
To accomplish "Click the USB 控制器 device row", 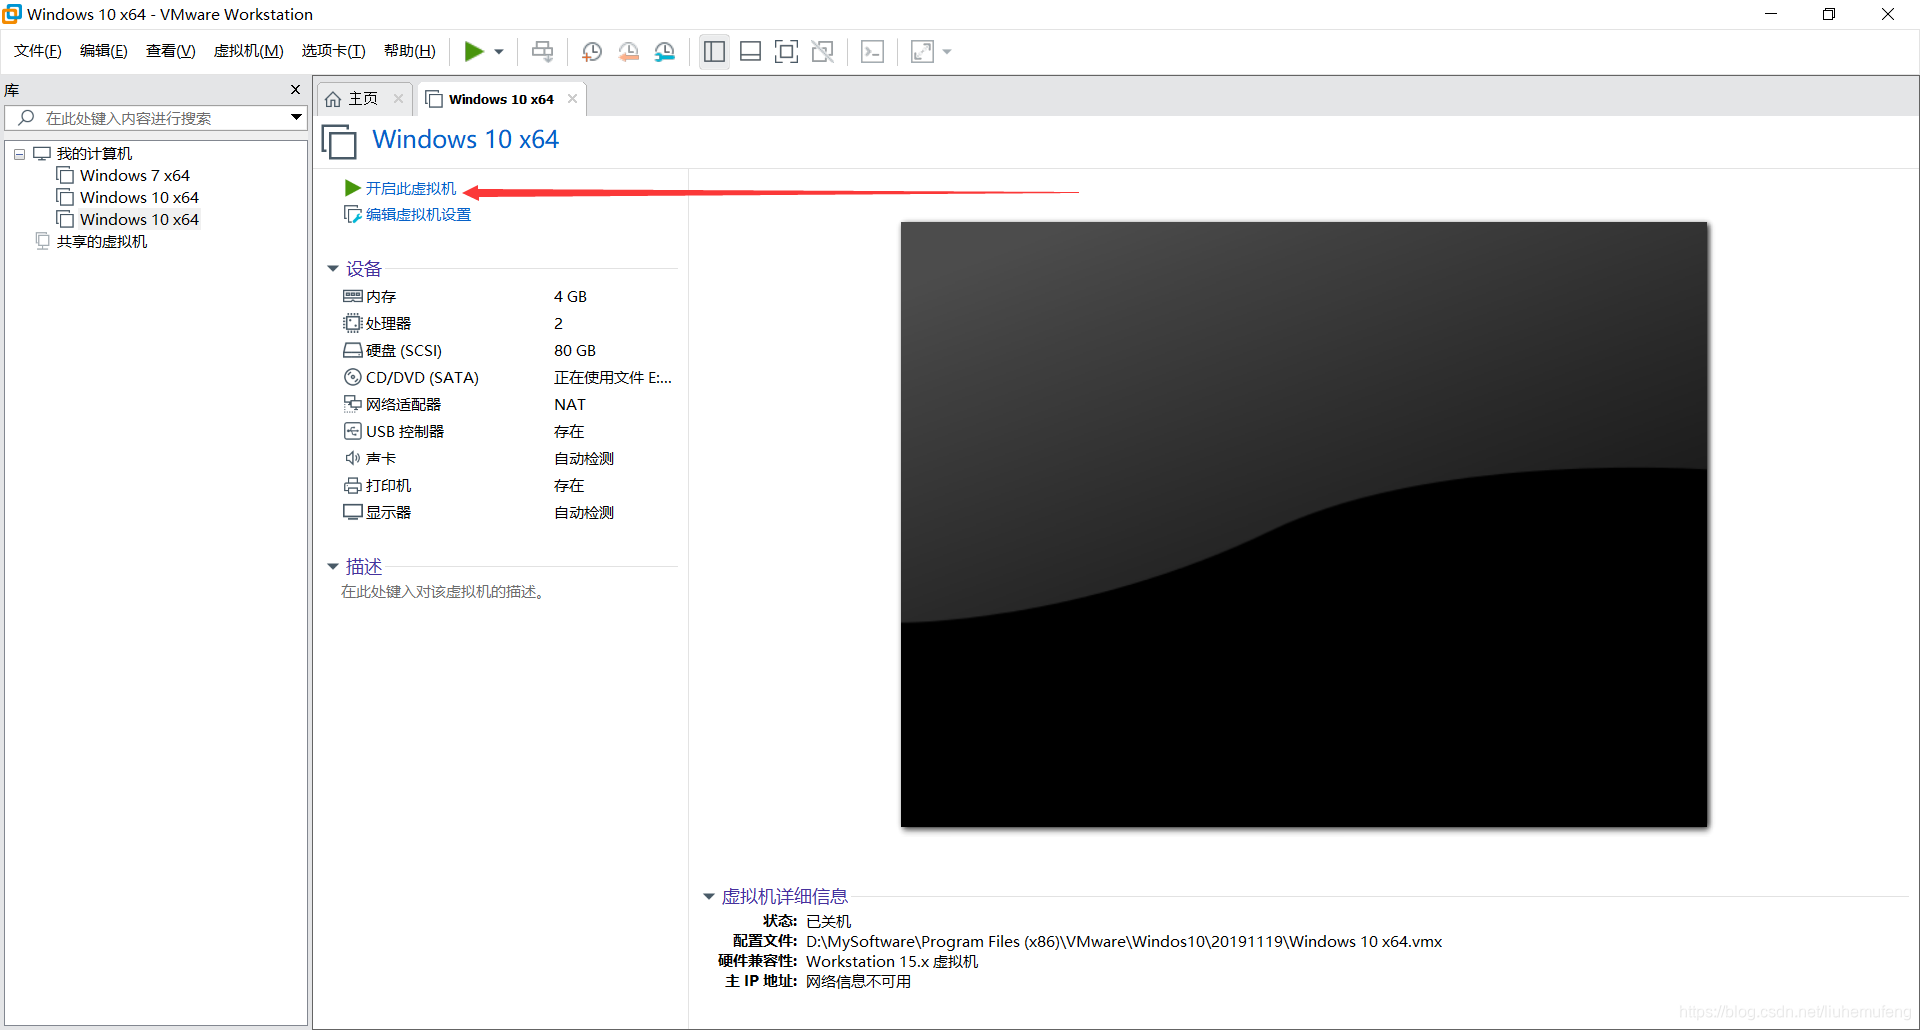I will click(509, 432).
